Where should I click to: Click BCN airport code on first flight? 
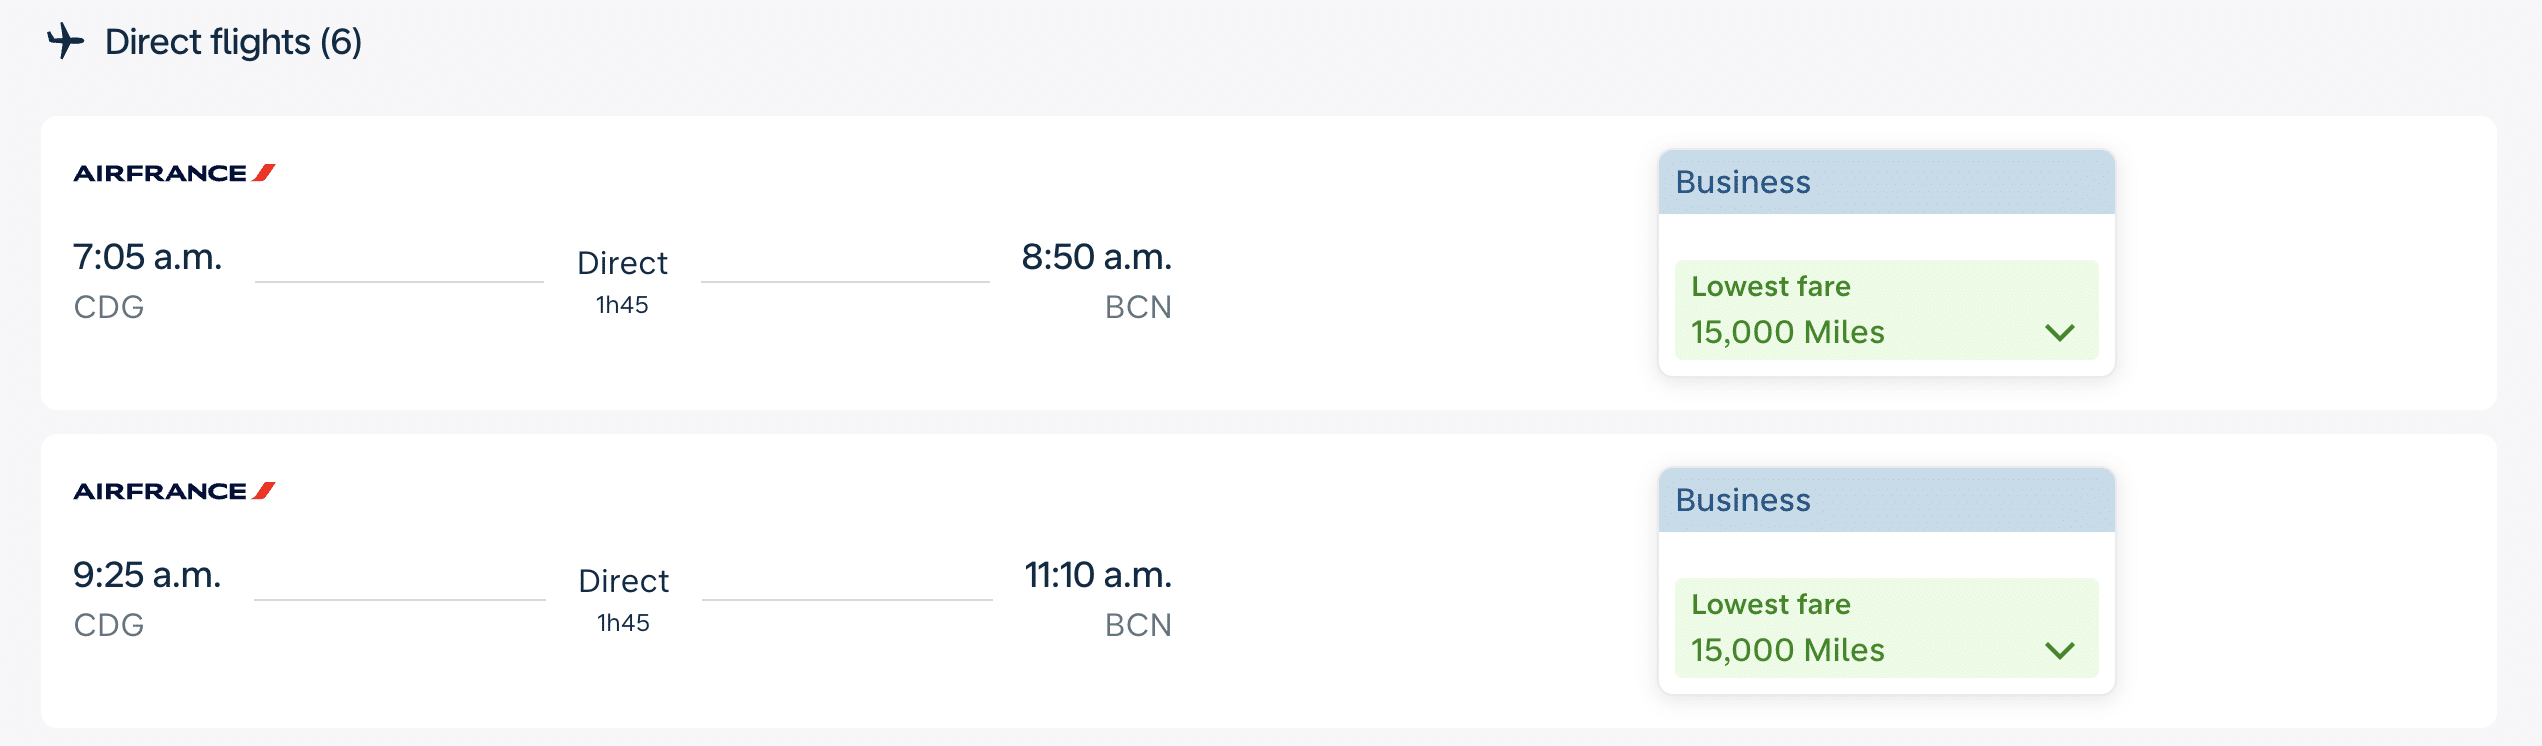click(x=1137, y=307)
